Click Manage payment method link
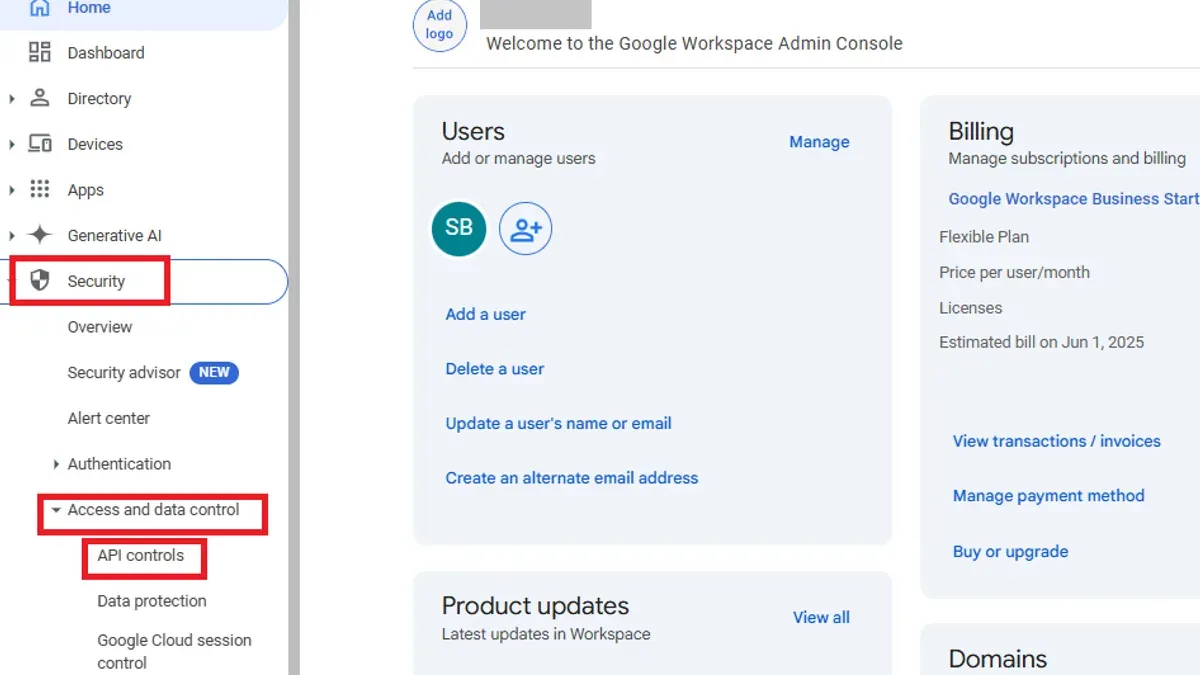This screenshot has width=1200, height=675. (x=1049, y=496)
